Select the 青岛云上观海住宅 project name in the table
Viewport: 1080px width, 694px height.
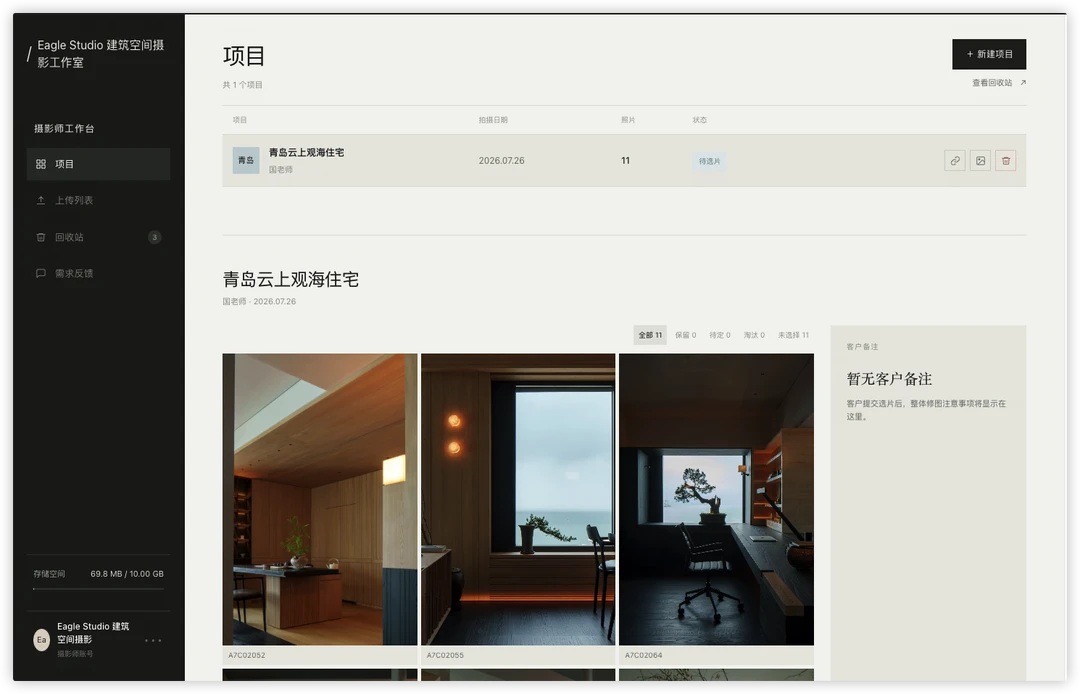point(307,153)
